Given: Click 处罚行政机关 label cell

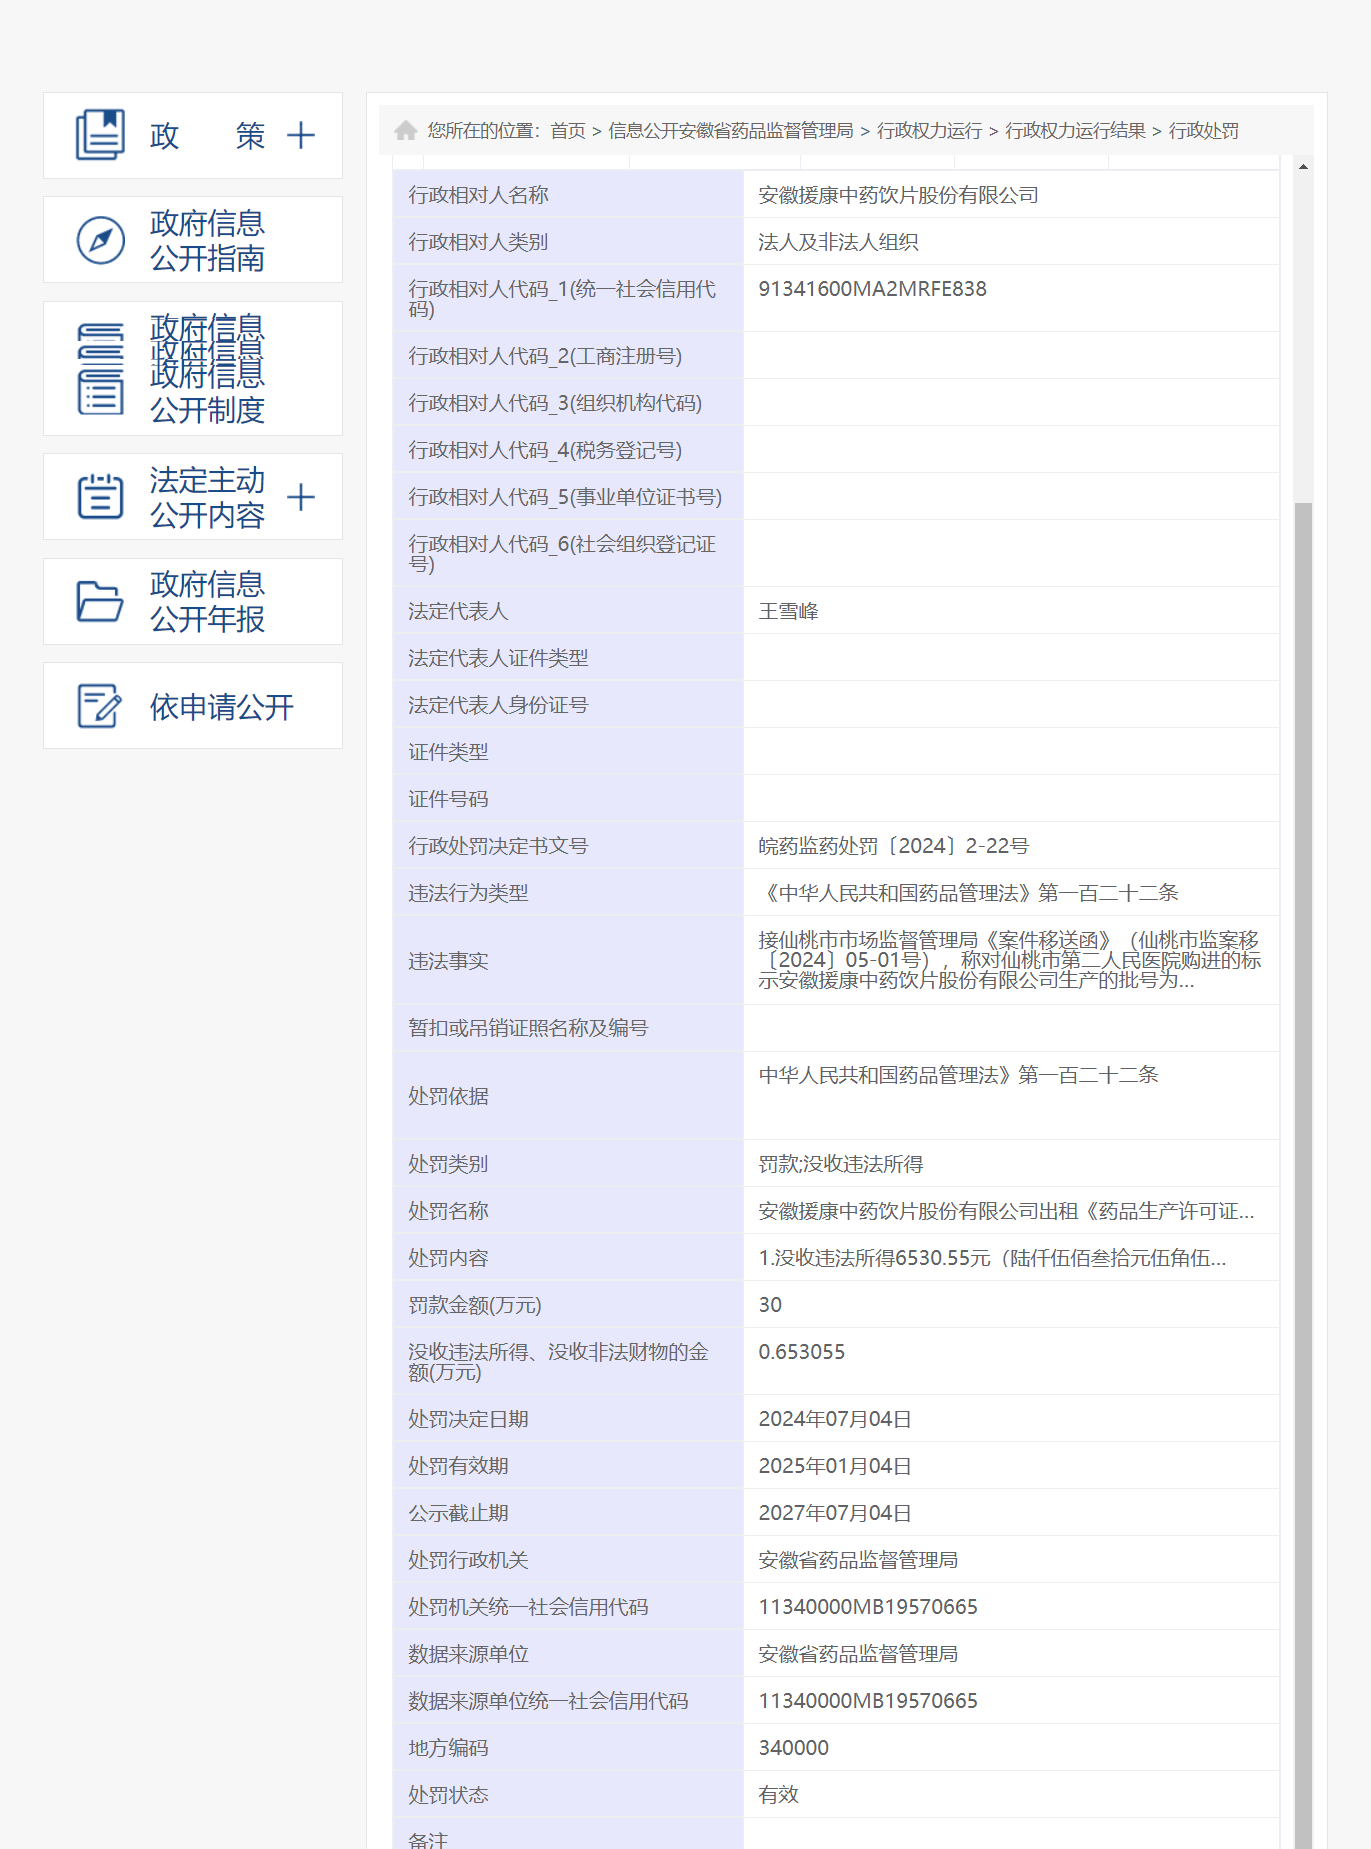Looking at the screenshot, I should point(568,1560).
